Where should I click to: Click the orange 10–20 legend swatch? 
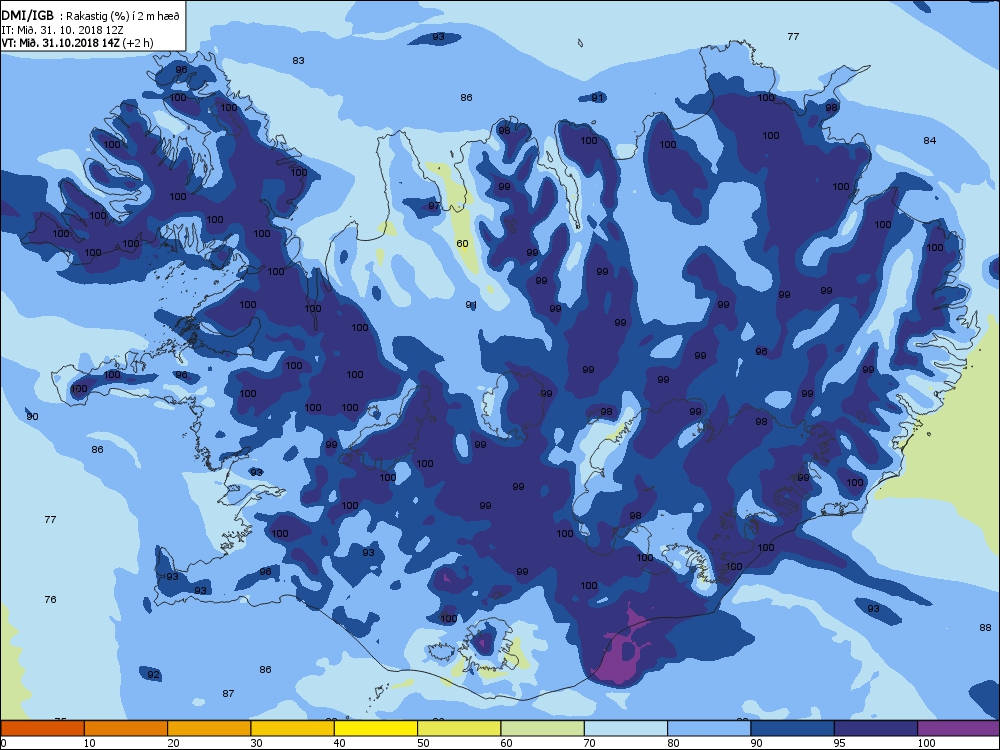point(126,728)
